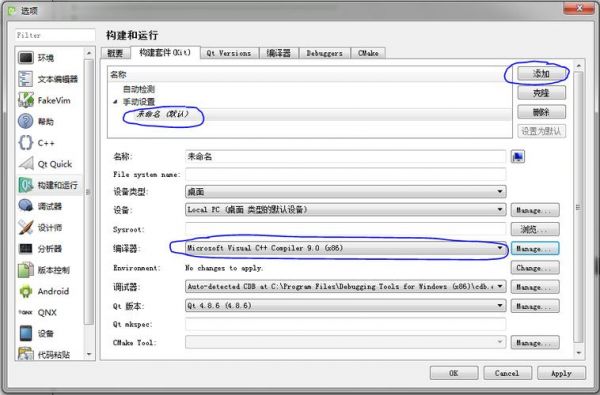The image size is (600, 395).
Task: Click the kit icon button beside name field
Action: (x=518, y=156)
